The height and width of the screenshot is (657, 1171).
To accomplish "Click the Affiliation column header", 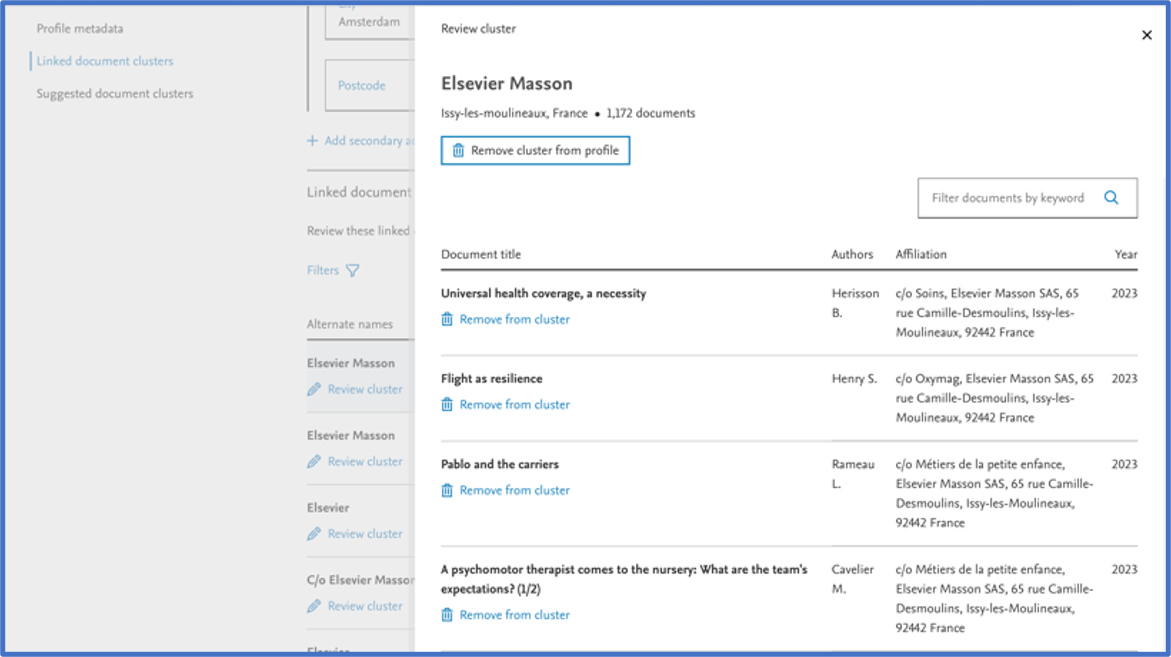I will (921, 255).
